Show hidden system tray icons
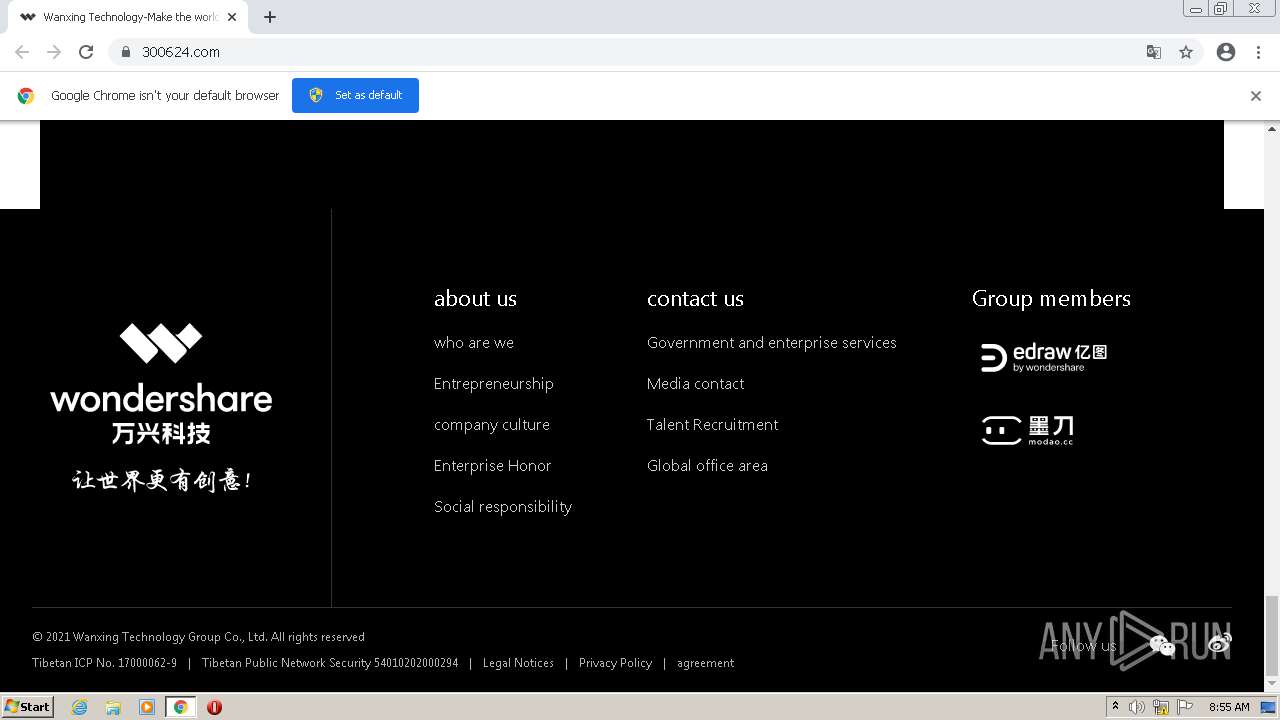This screenshot has height=720, width=1280. [1116, 707]
